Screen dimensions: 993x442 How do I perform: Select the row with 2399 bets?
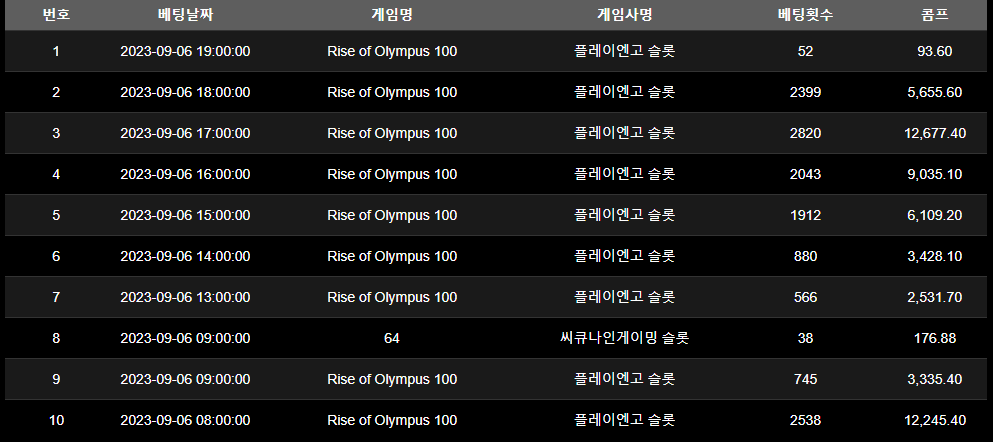(496, 92)
